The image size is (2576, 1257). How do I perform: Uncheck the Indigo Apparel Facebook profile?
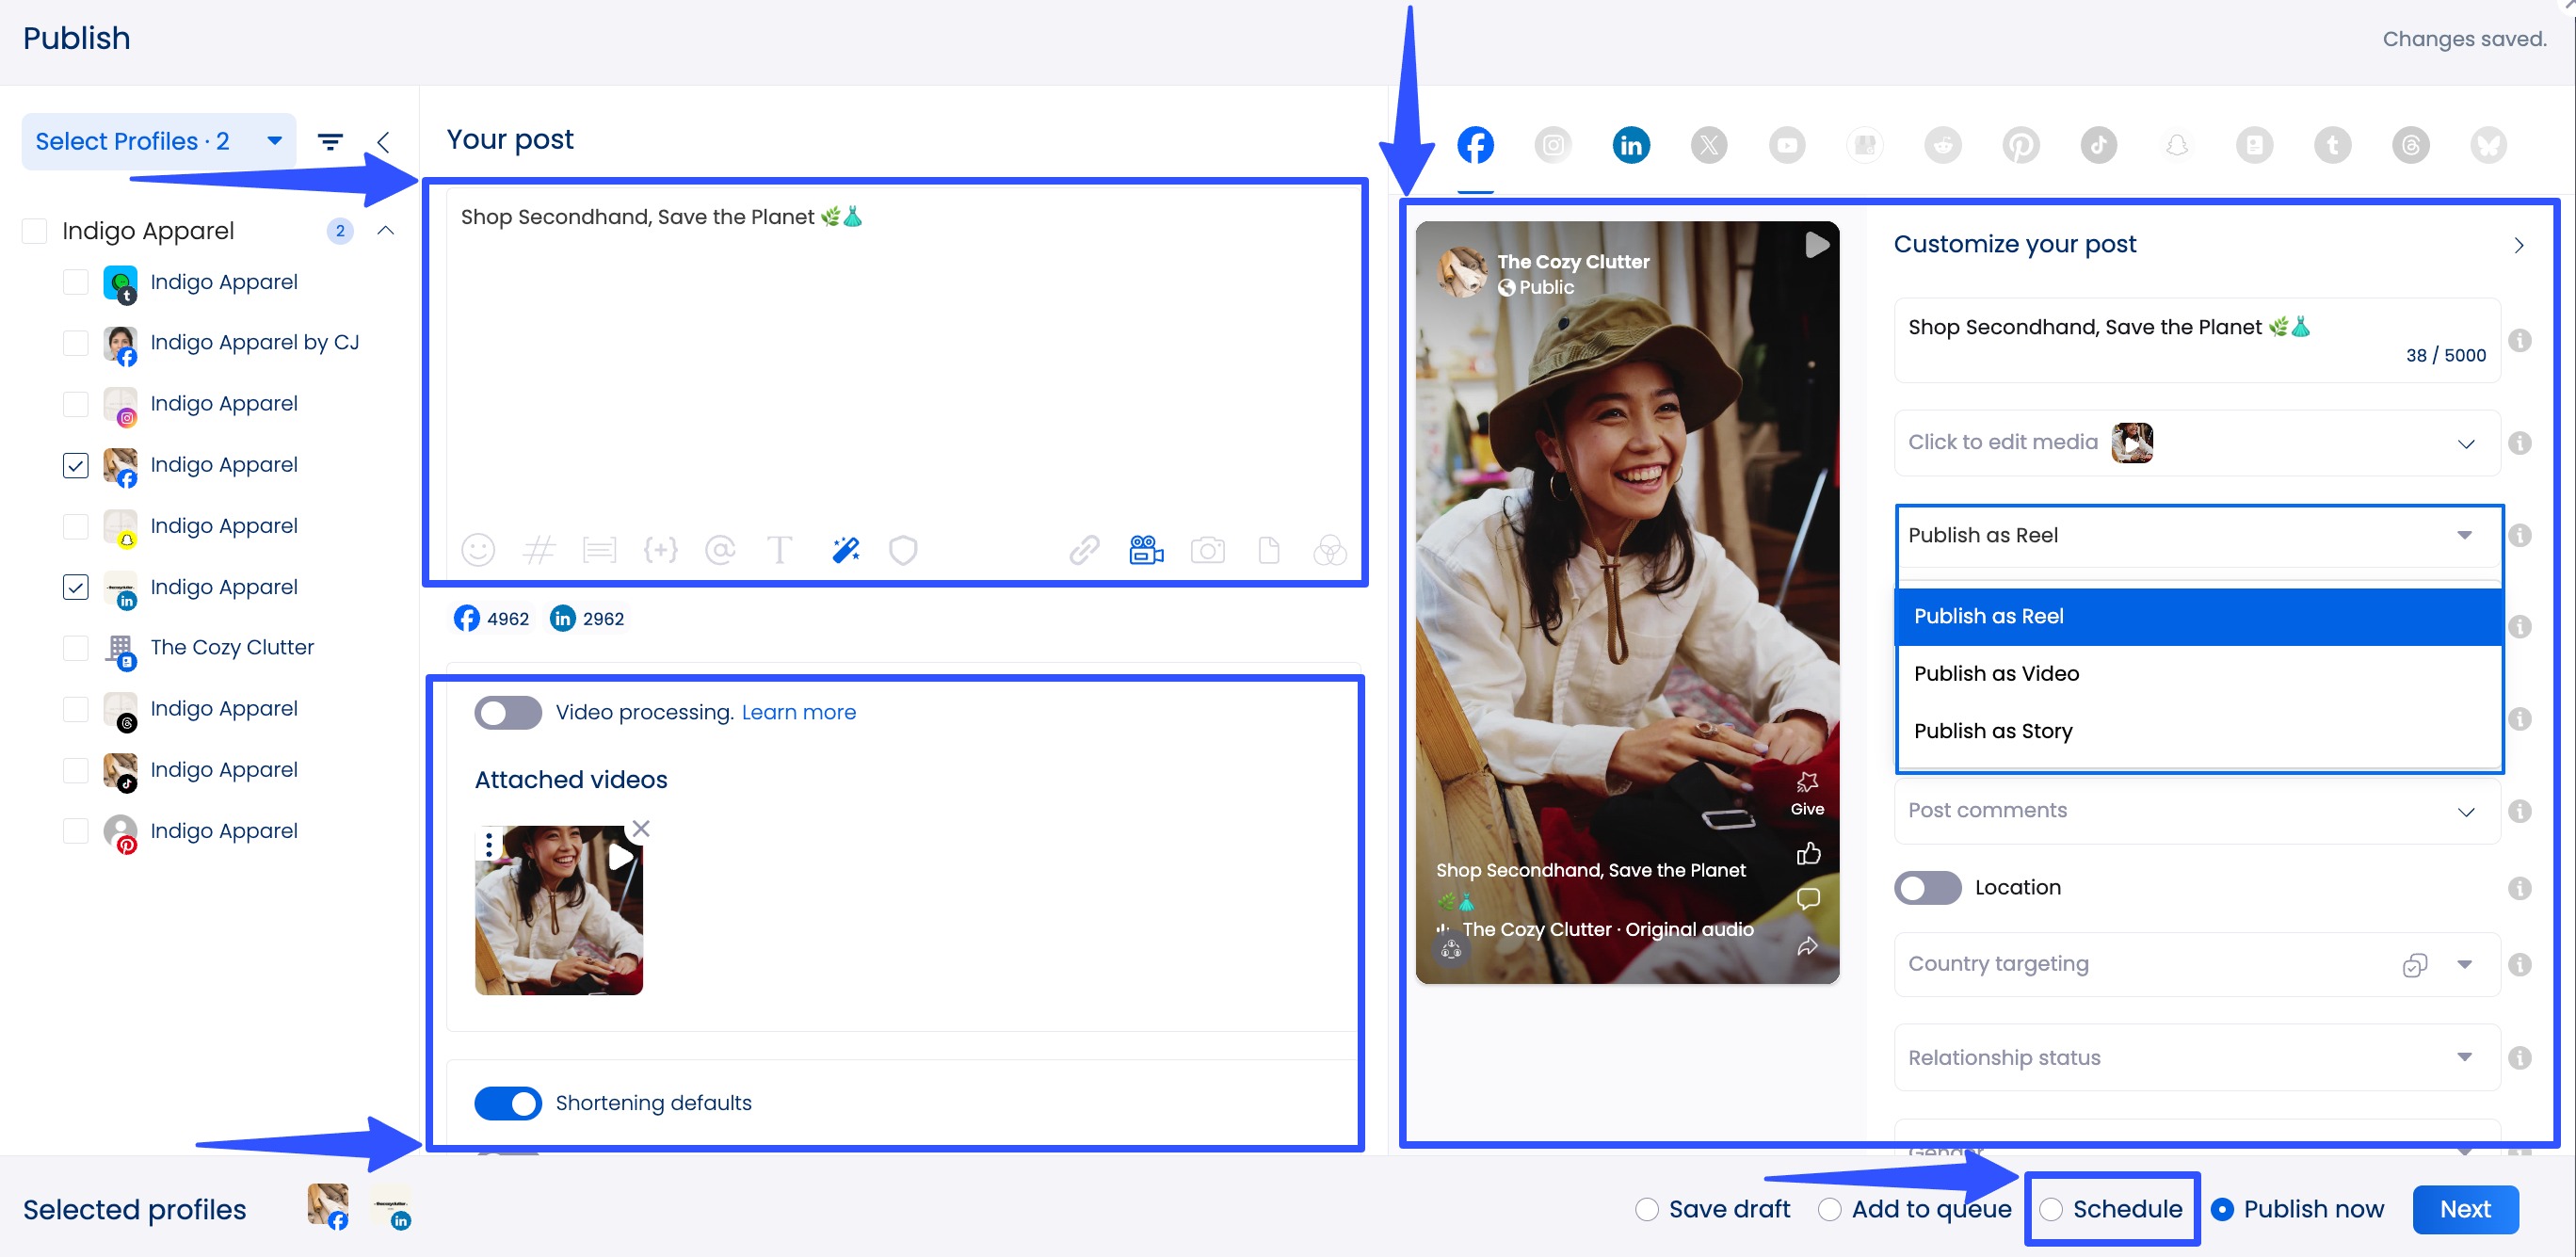(x=75, y=464)
